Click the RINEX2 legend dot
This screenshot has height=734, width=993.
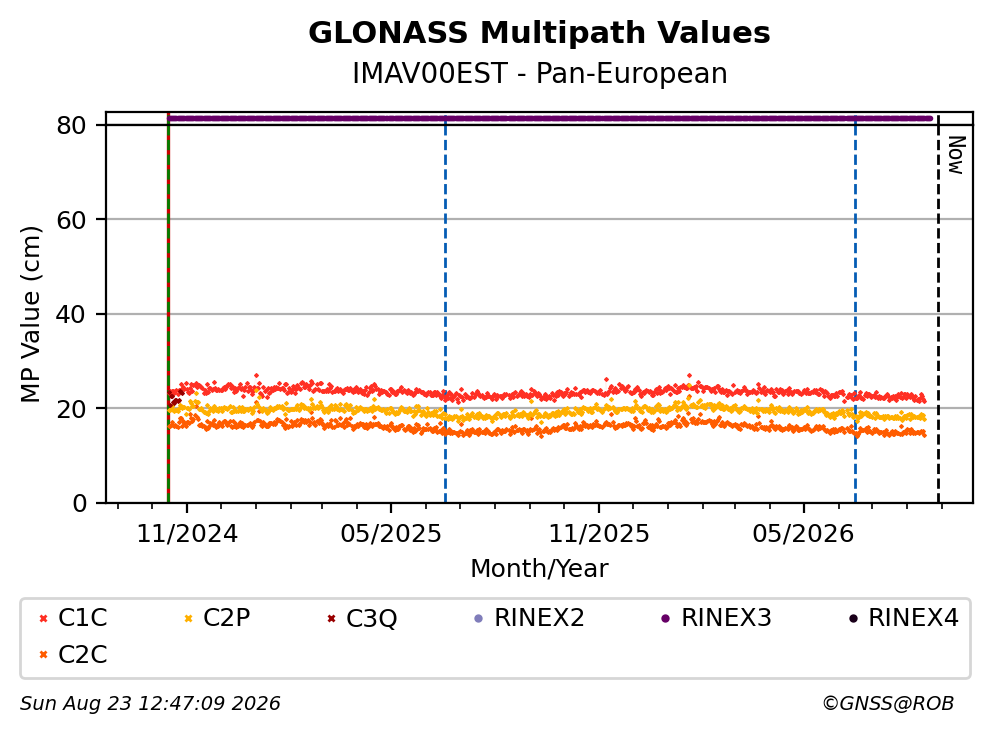pyautogui.click(x=478, y=619)
